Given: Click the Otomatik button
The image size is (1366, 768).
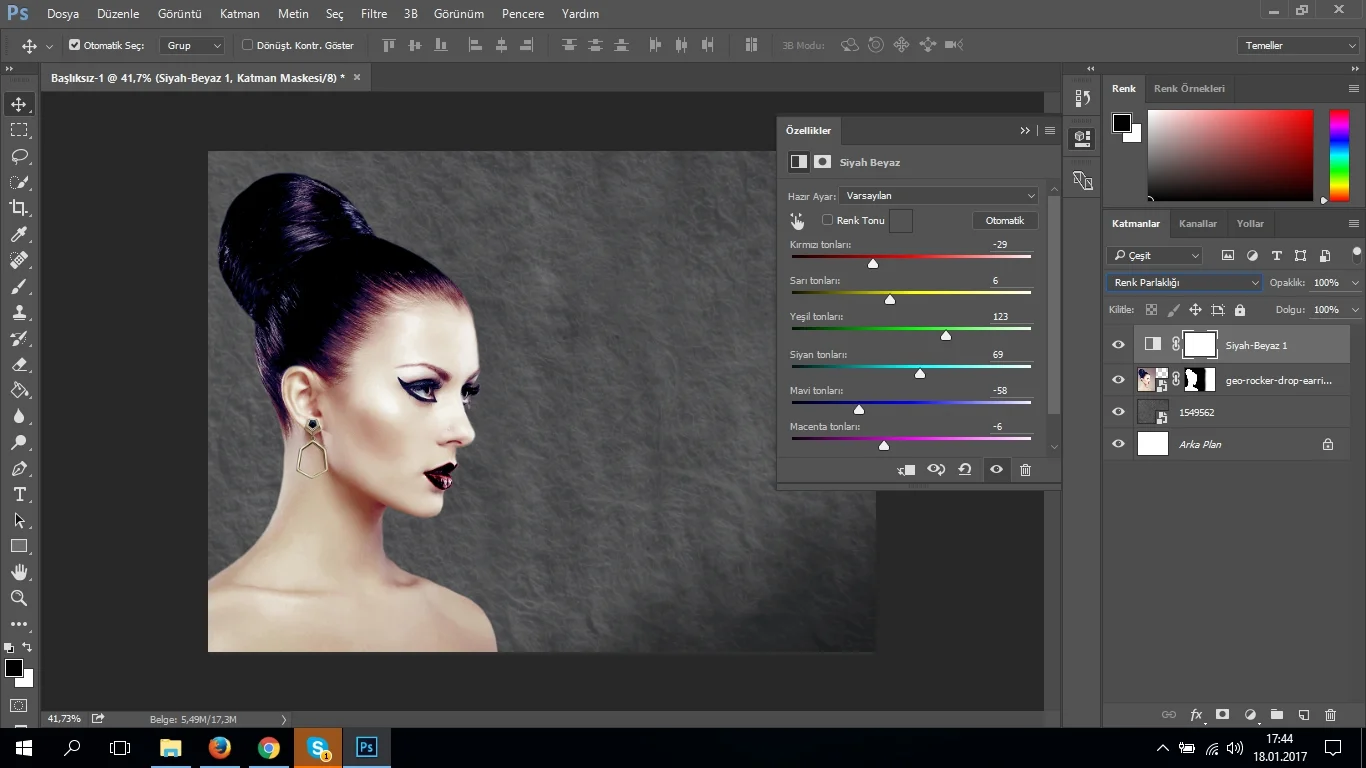Looking at the screenshot, I should (x=1005, y=221).
